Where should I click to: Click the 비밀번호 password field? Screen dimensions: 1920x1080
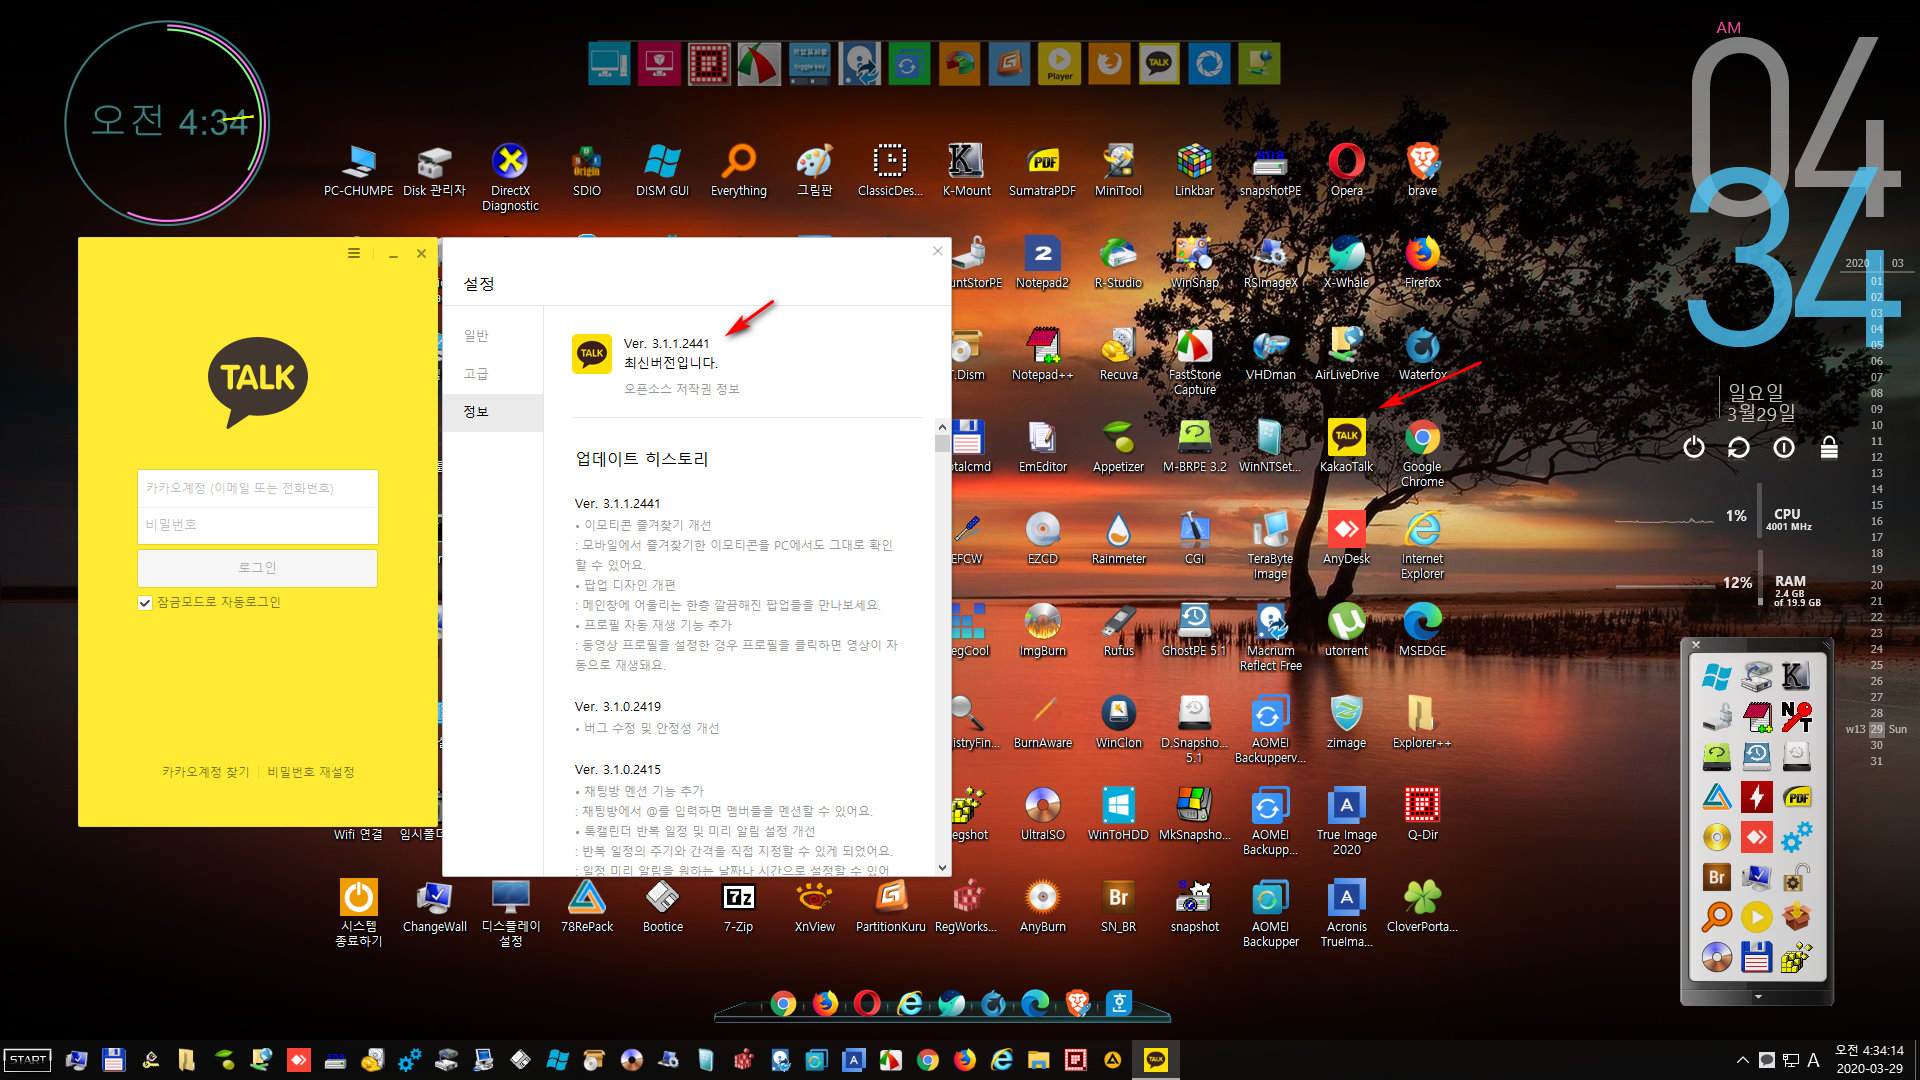coord(257,525)
